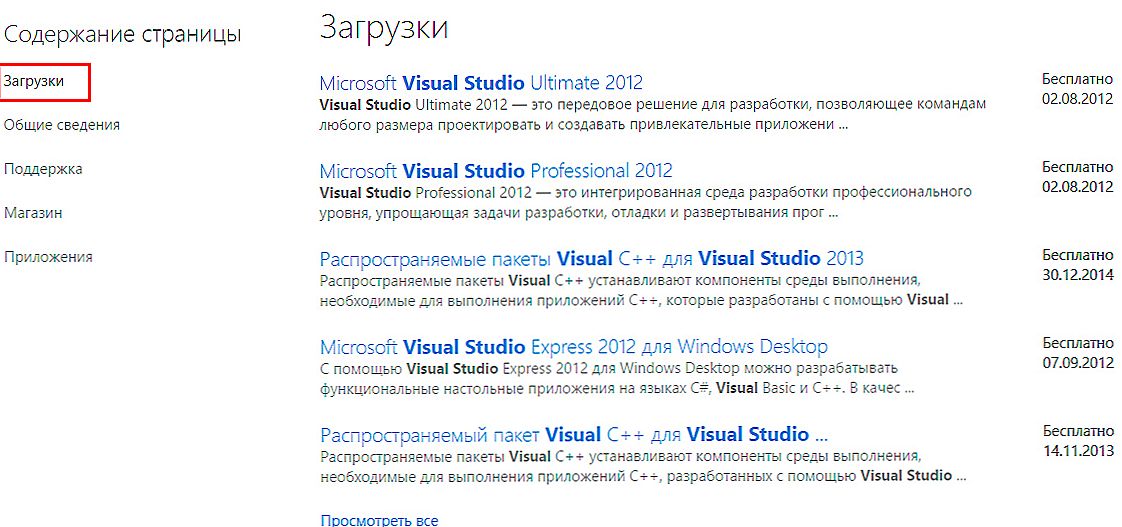Open Visual C++ packages for Visual Studio 2013
Viewport: 1122px width, 527px height.
tap(592, 258)
